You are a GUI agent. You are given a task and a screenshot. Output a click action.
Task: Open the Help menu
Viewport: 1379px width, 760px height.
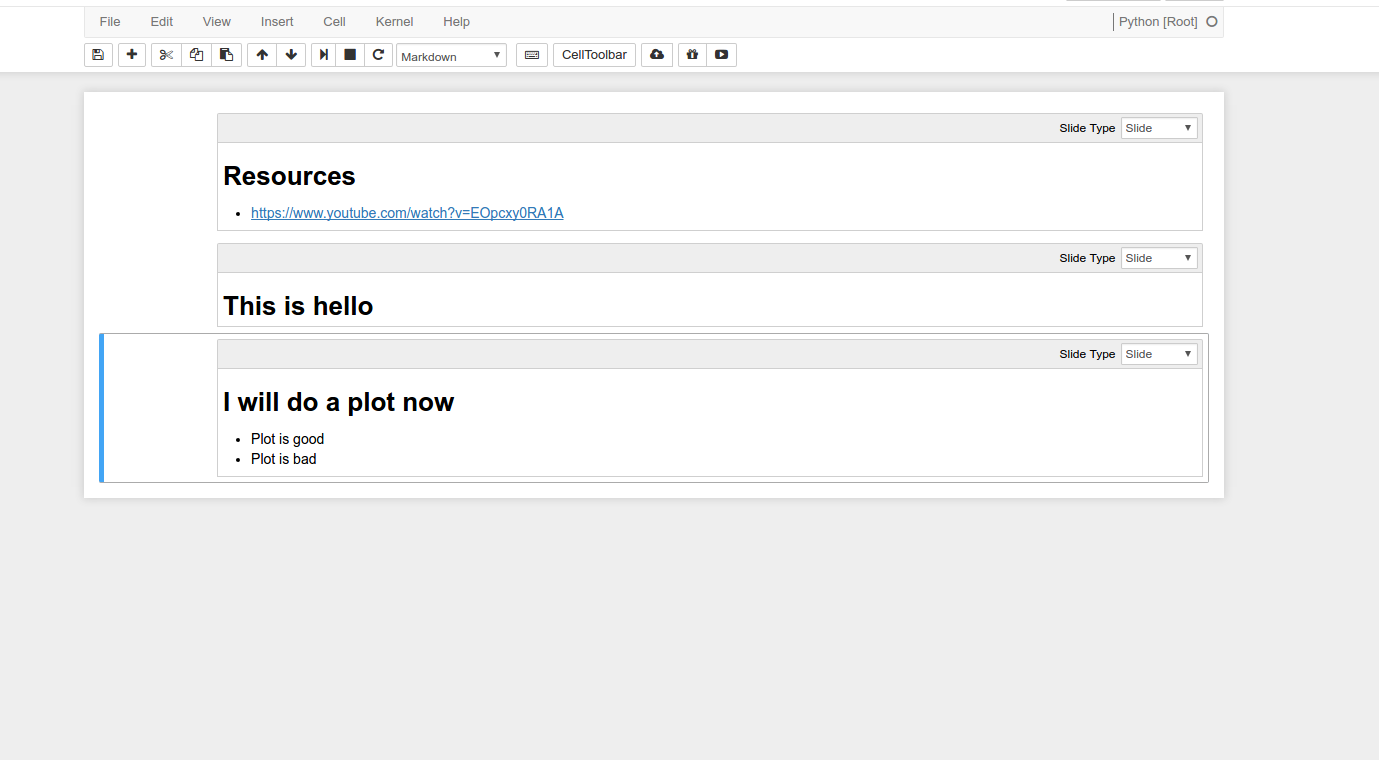(457, 21)
